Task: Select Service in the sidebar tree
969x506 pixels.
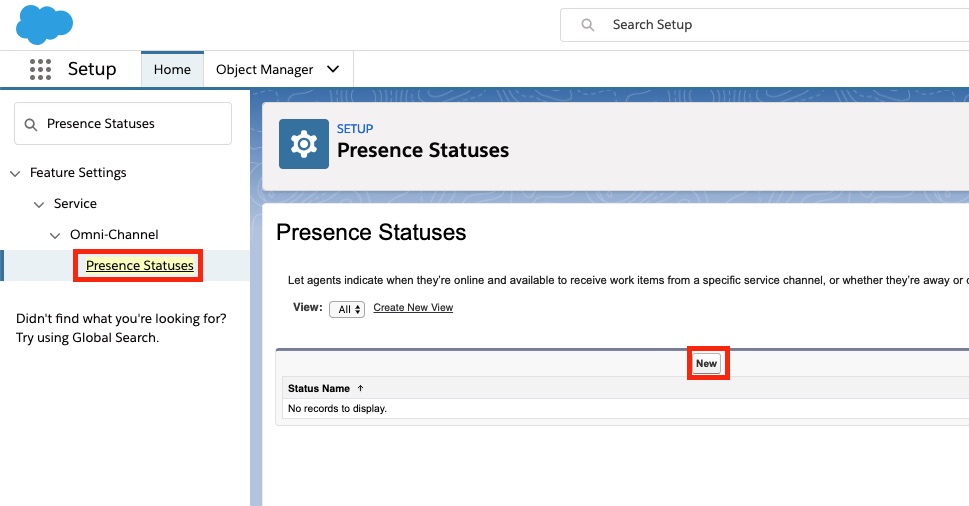Action: pyautogui.click(x=75, y=203)
